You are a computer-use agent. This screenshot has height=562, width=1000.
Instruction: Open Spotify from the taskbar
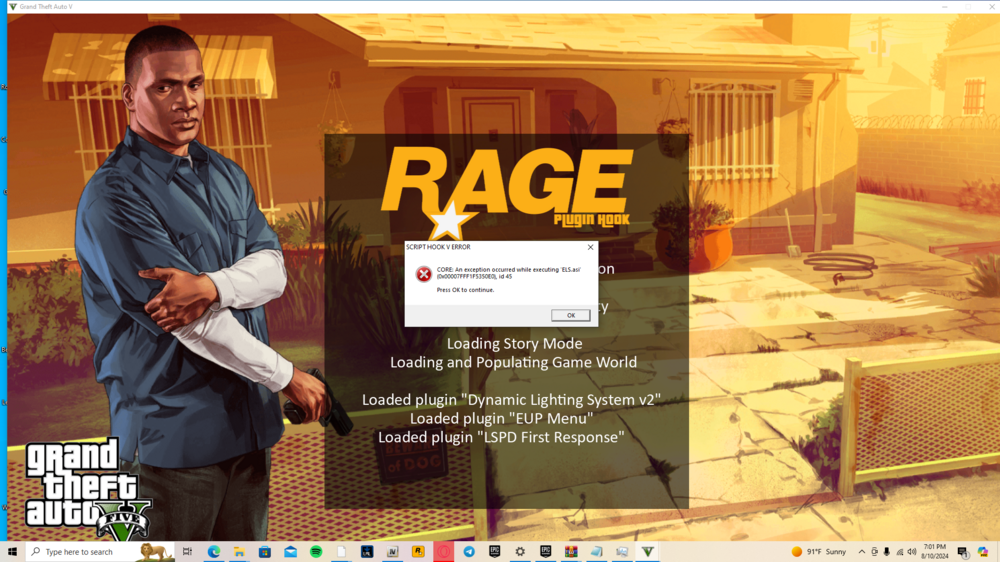click(316, 552)
